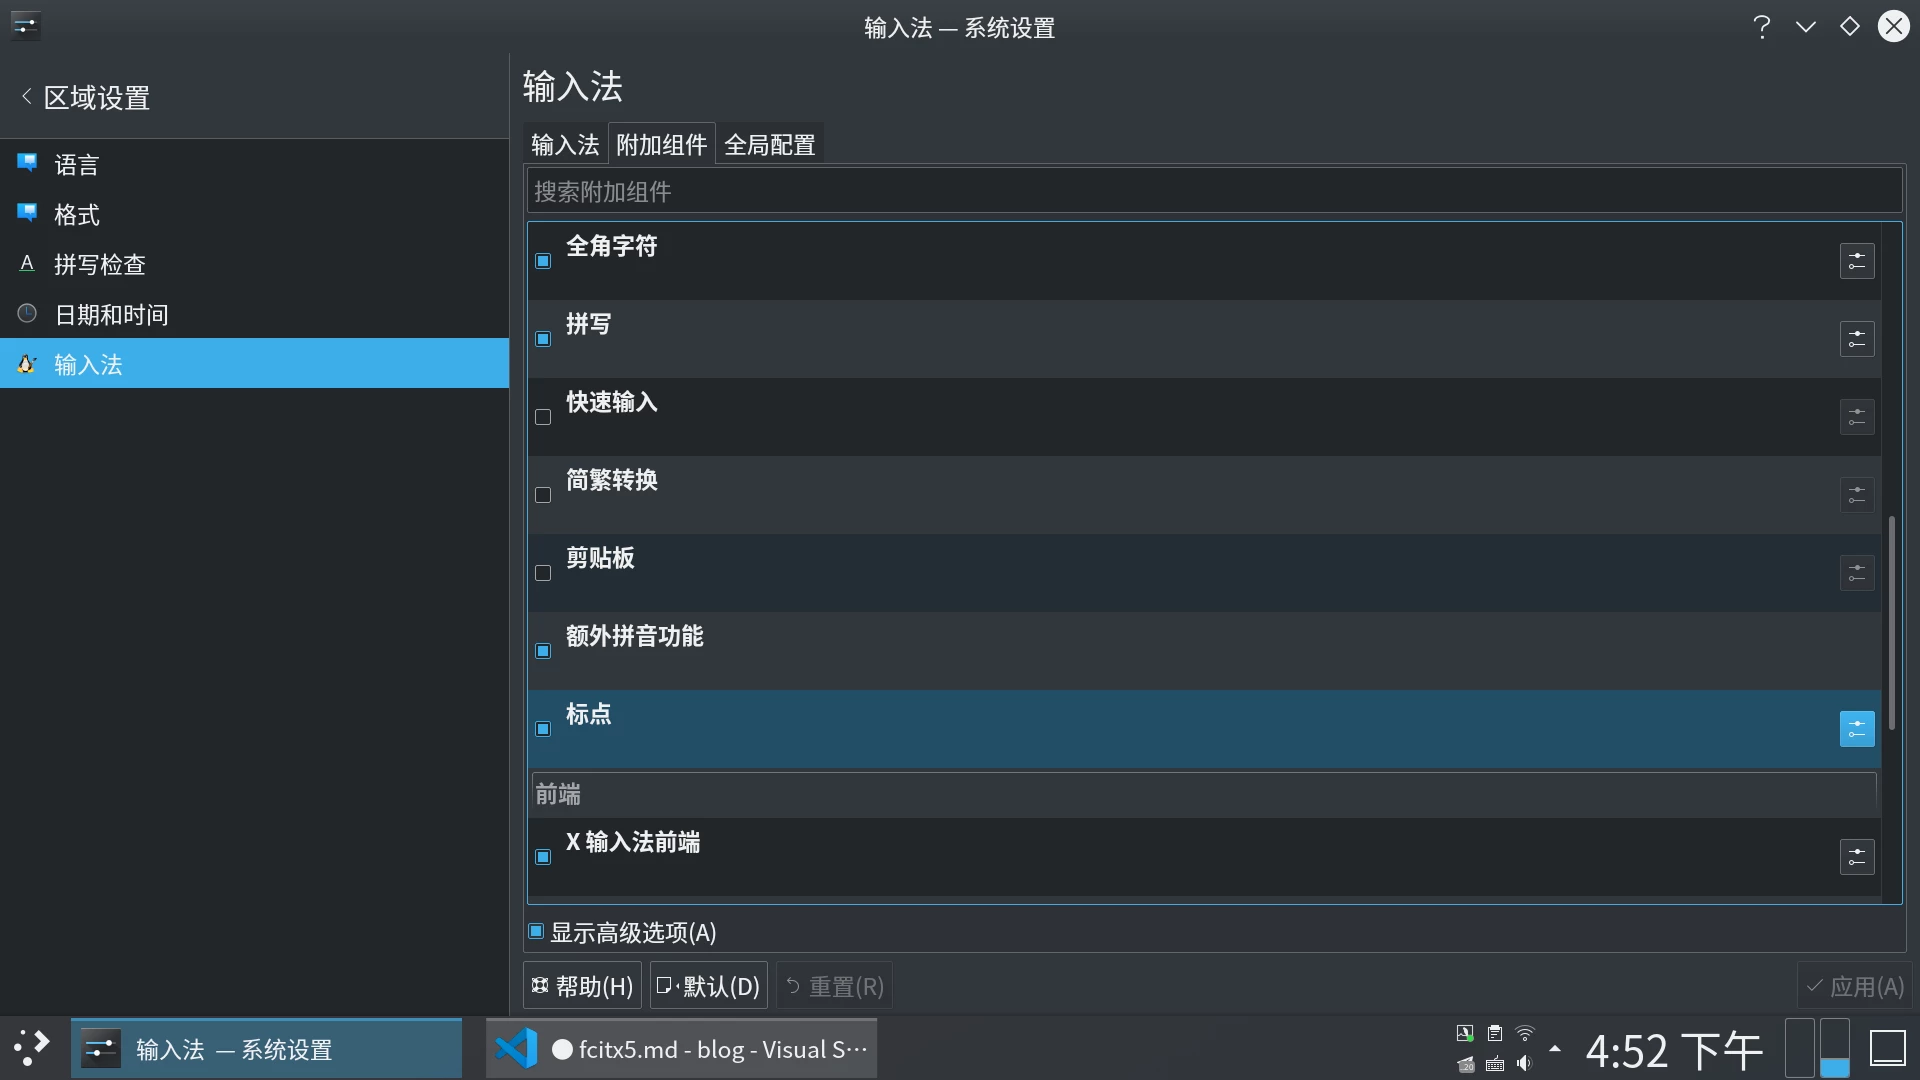The width and height of the screenshot is (1920, 1080).
Task: Click the show desktop icon on taskbar
Action: tap(1887, 1048)
